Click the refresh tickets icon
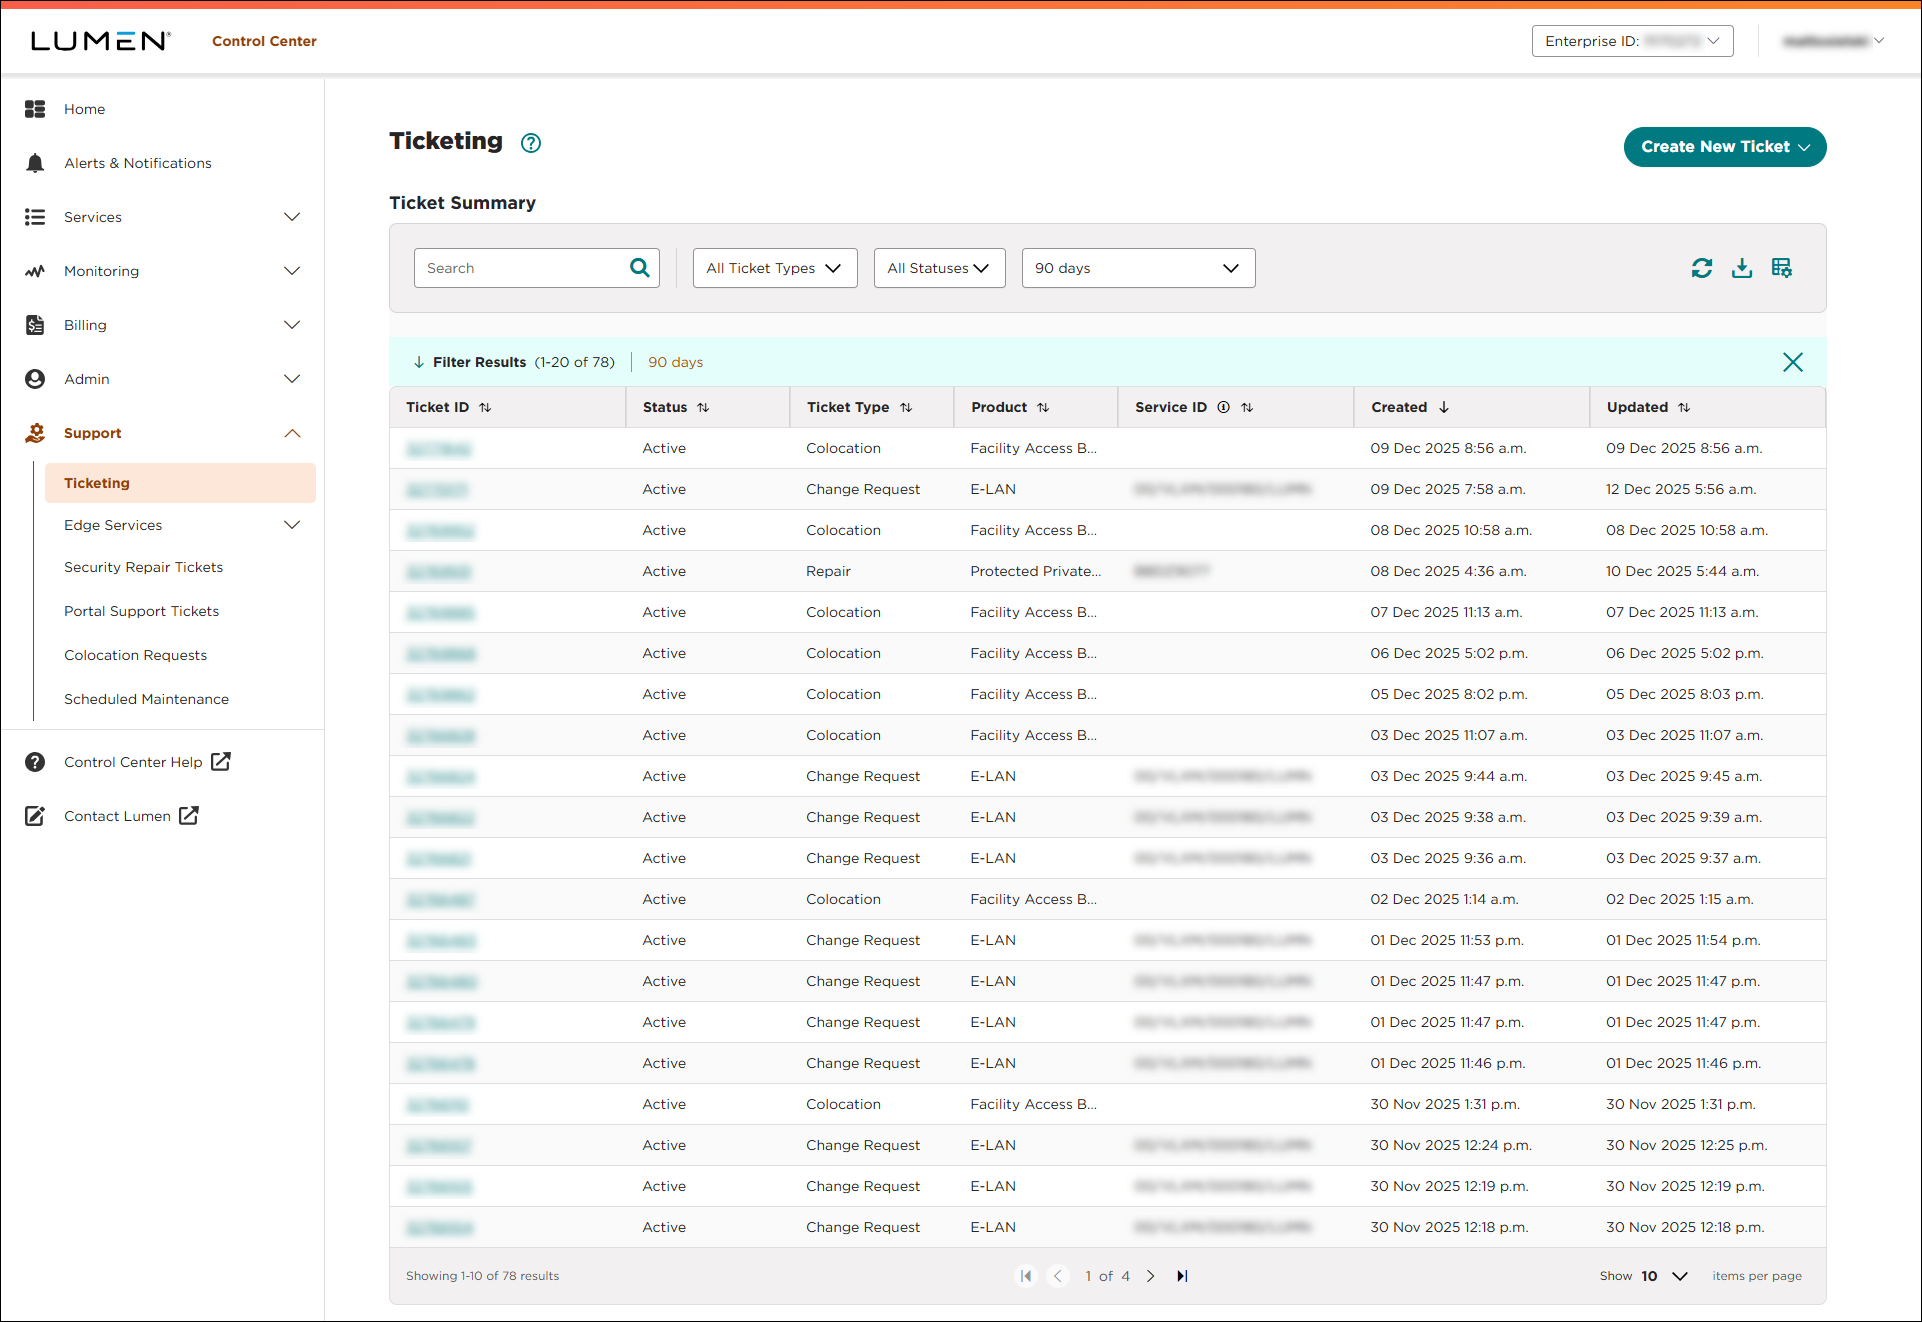The image size is (1922, 1322). [1701, 268]
